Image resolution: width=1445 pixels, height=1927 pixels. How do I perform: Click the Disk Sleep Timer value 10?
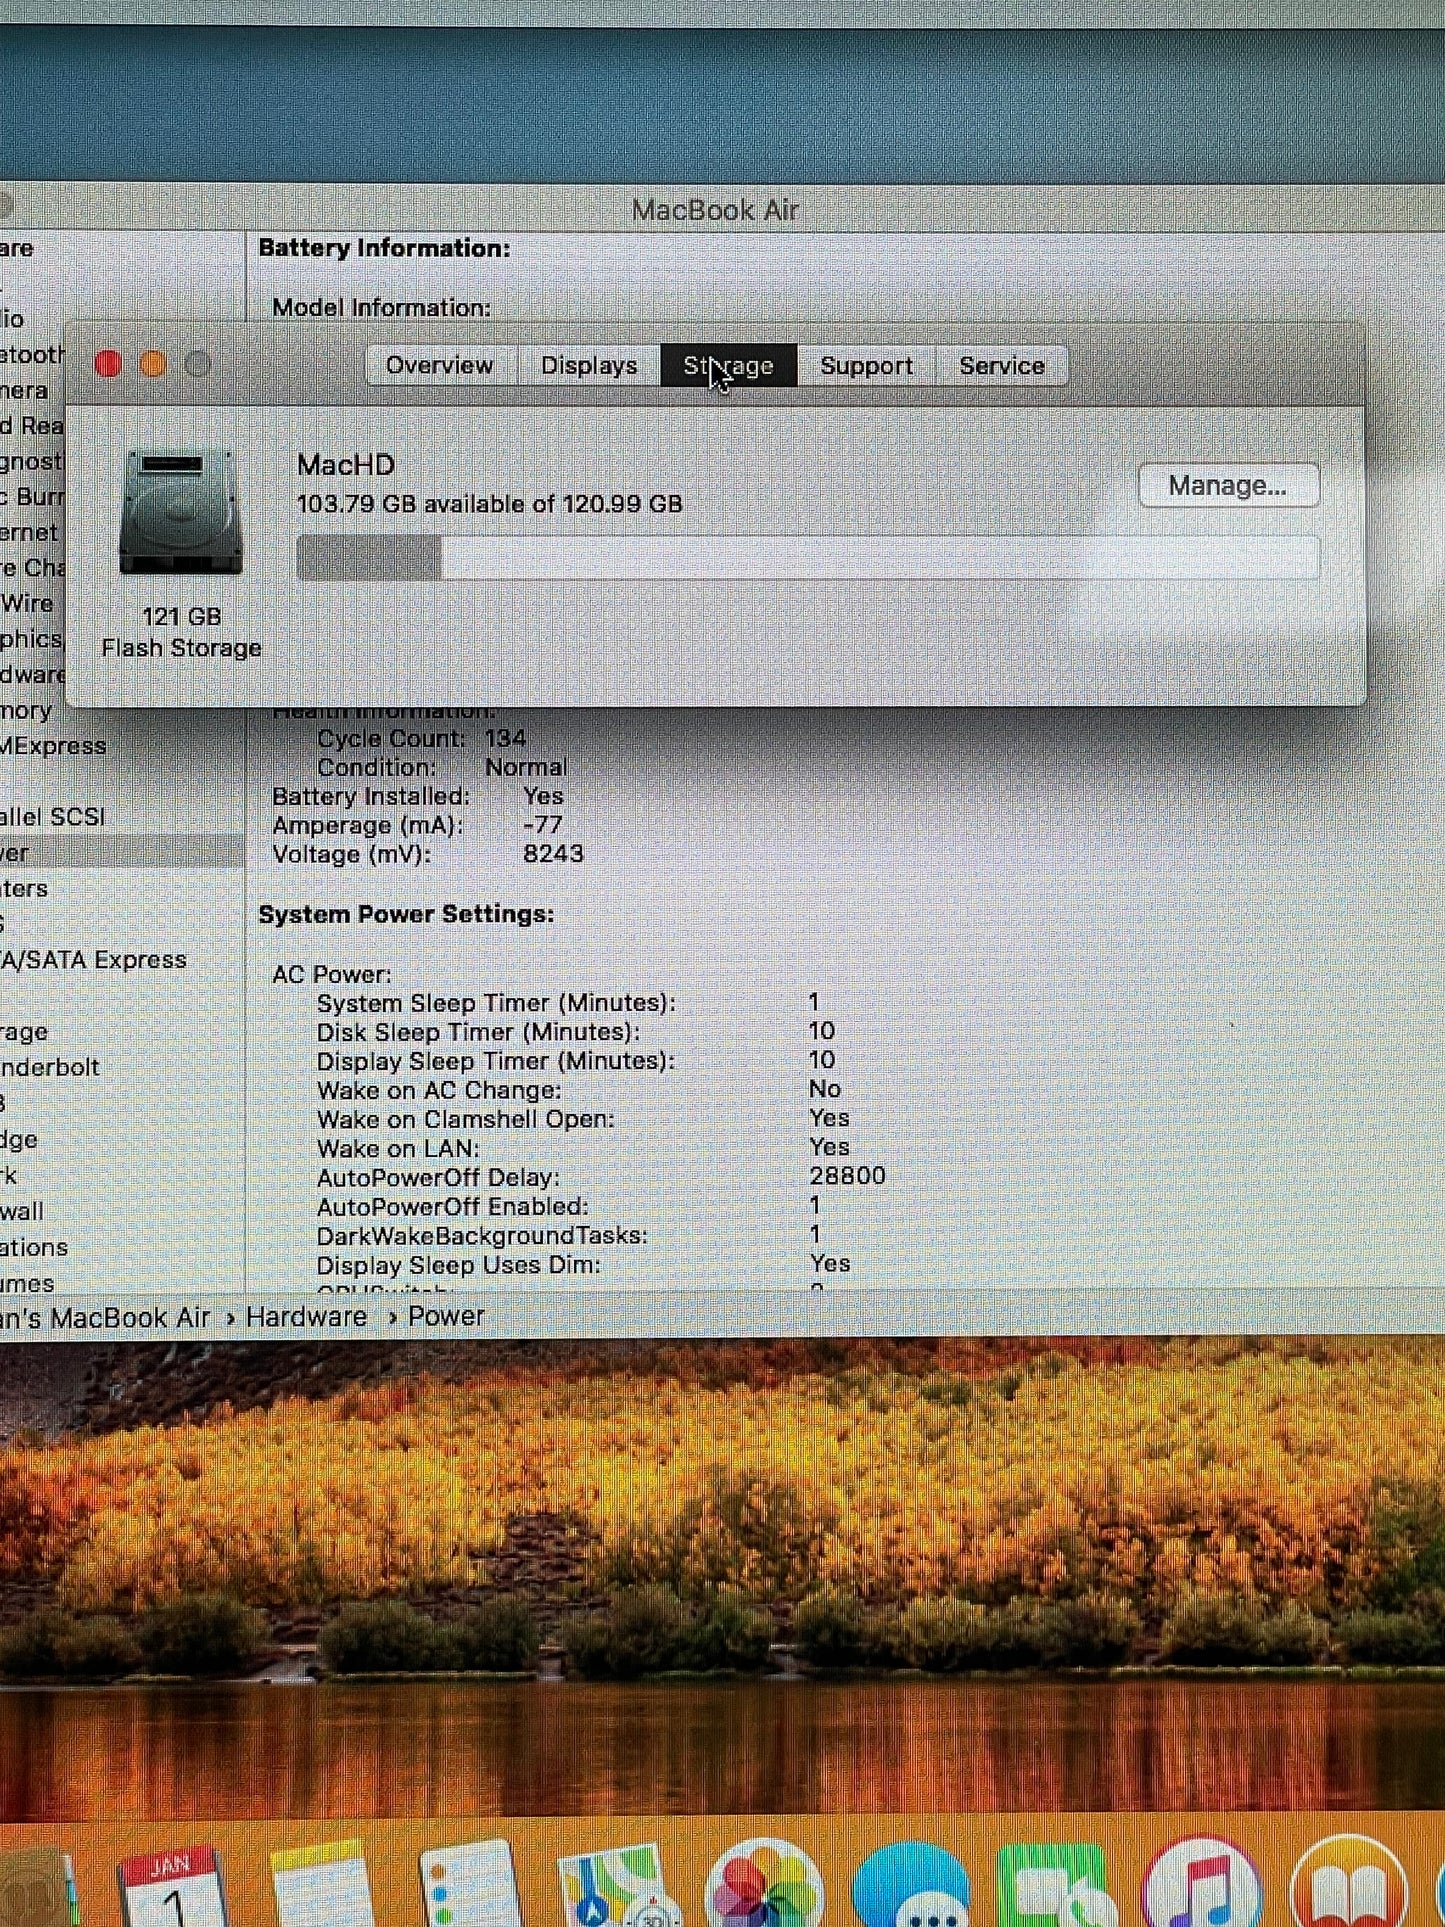[822, 1032]
